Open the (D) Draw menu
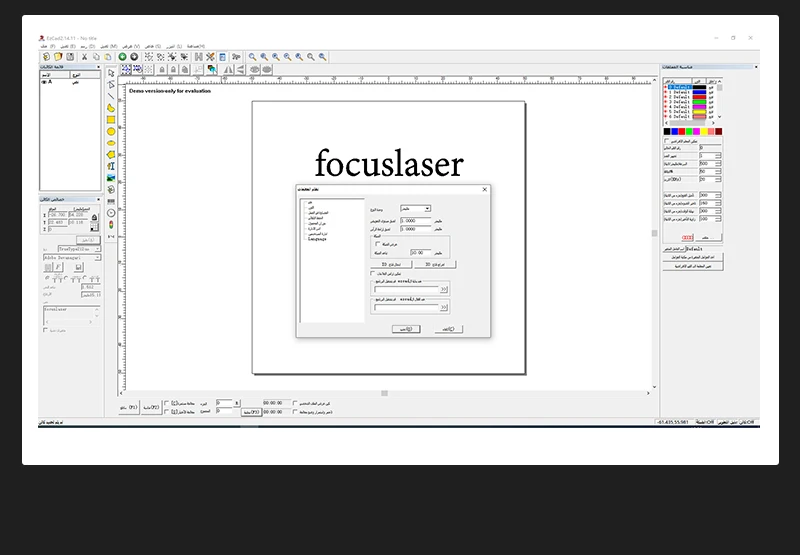Image resolution: width=800 pixels, height=555 pixels. (x=88, y=46)
